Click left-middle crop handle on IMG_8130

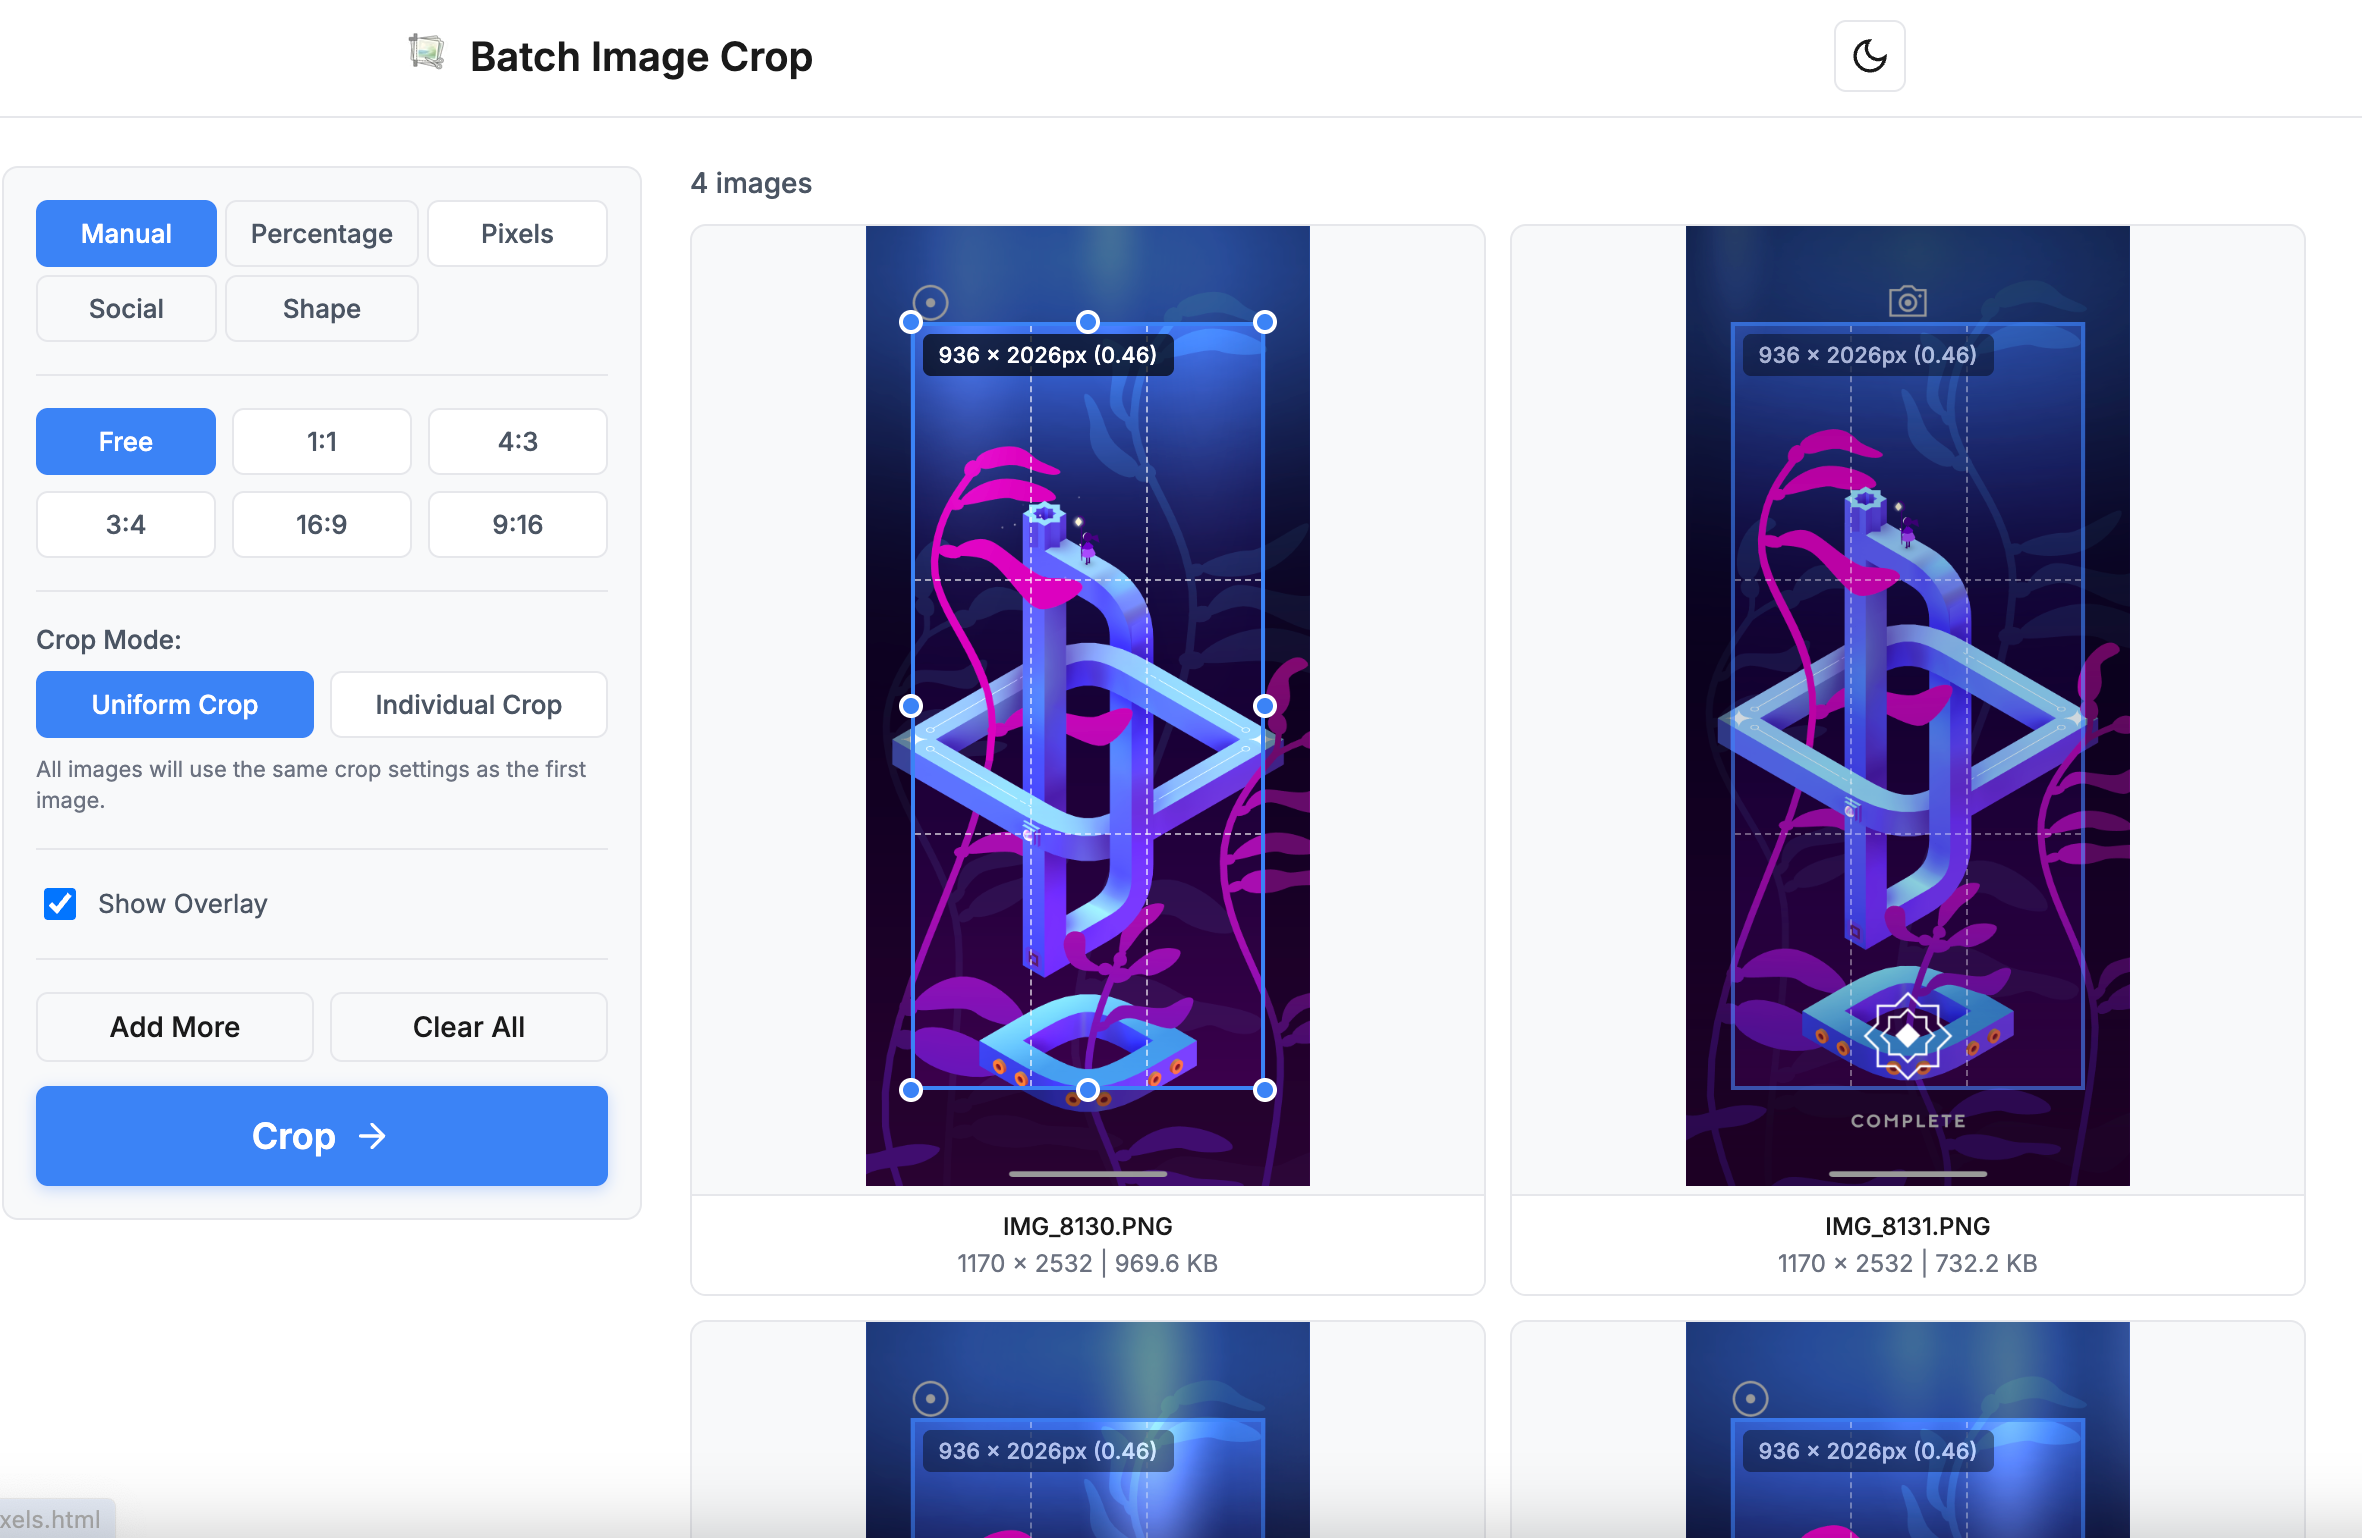point(910,706)
